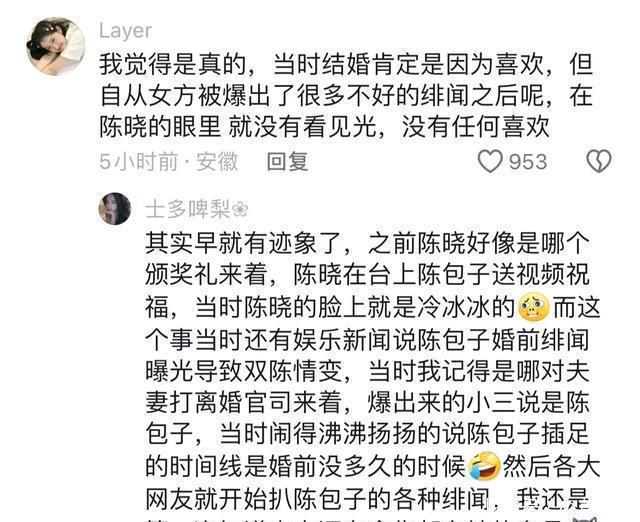Click the 回复 reply button
The image size is (640, 522).
point(287,162)
